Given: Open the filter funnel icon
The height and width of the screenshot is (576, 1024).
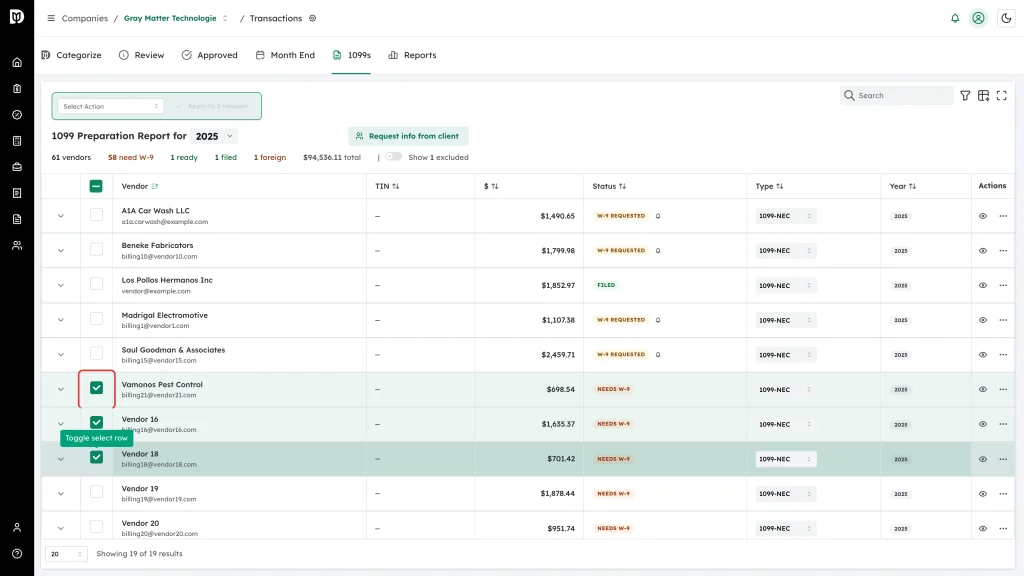Looking at the screenshot, I should pyautogui.click(x=965, y=95).
